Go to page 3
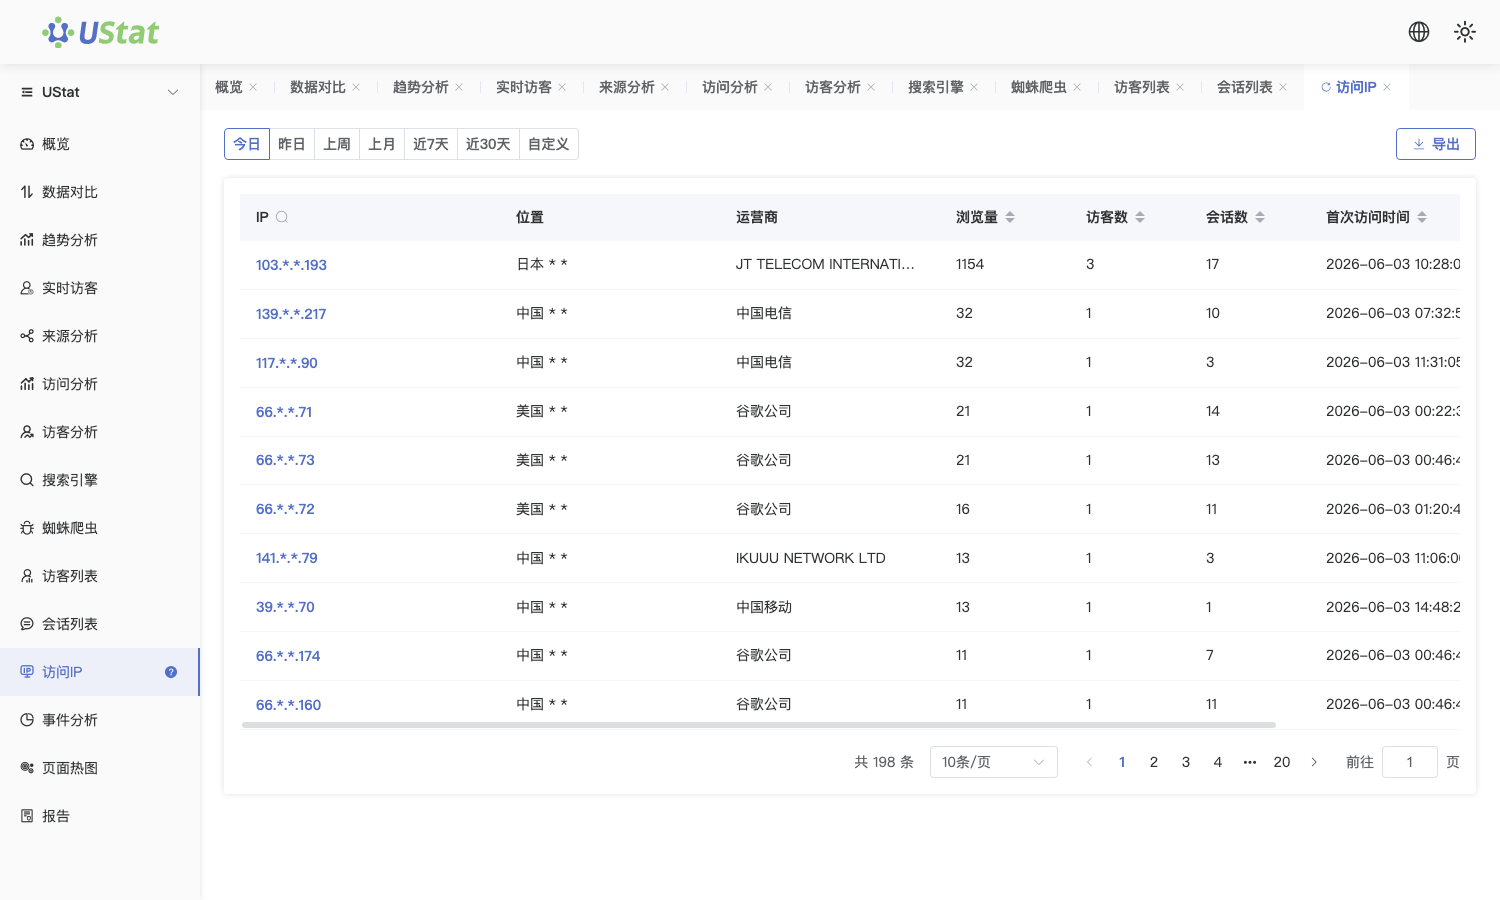Viewport: 1500px width, 900px height. click(1186, 762)
